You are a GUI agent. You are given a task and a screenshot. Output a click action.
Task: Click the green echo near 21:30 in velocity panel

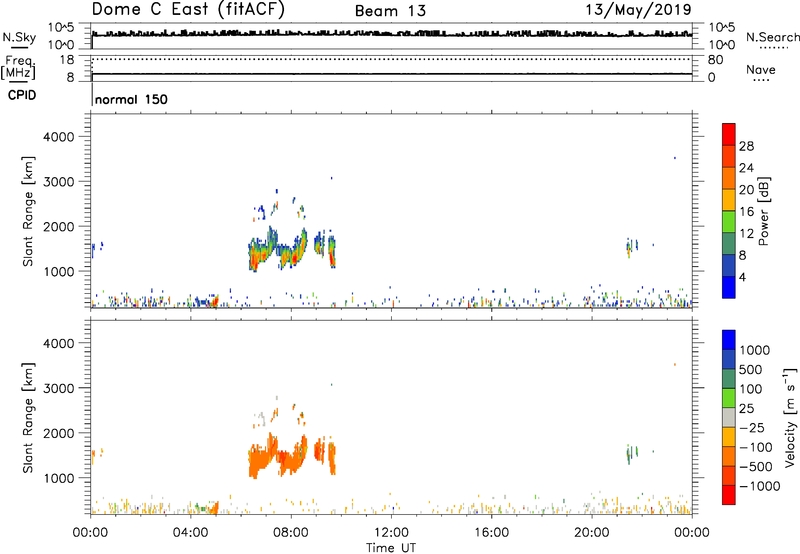point(631,454)
